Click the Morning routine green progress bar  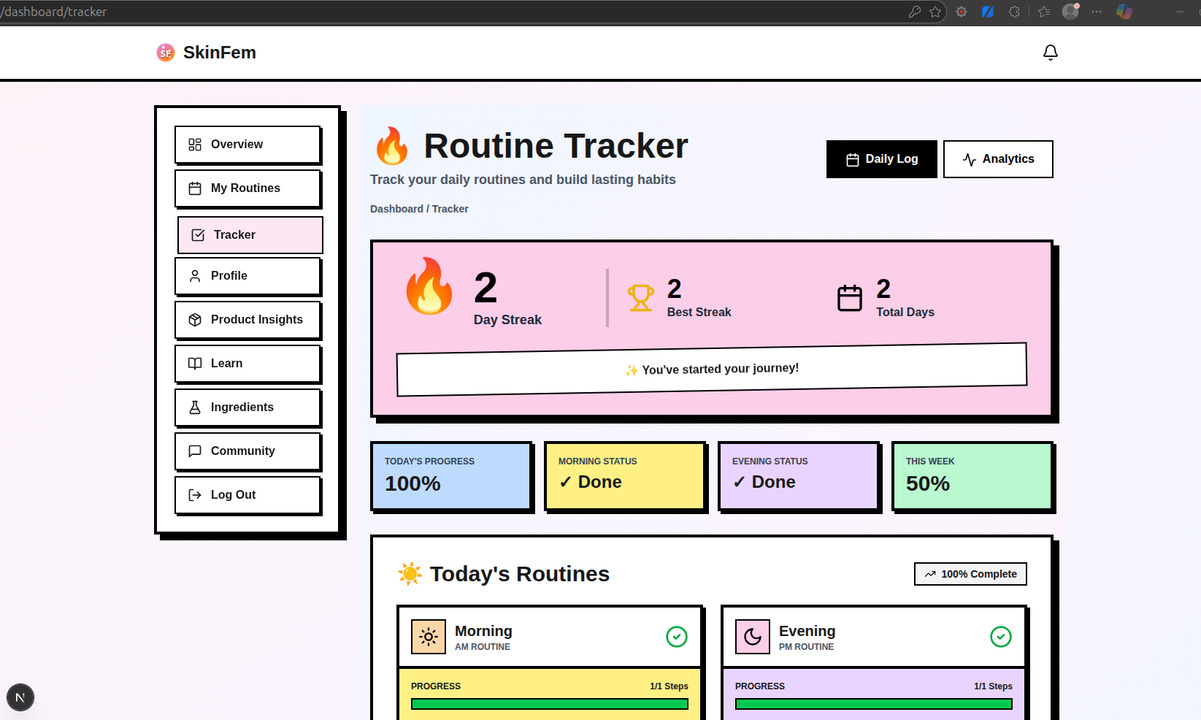[x=549, y=703]
